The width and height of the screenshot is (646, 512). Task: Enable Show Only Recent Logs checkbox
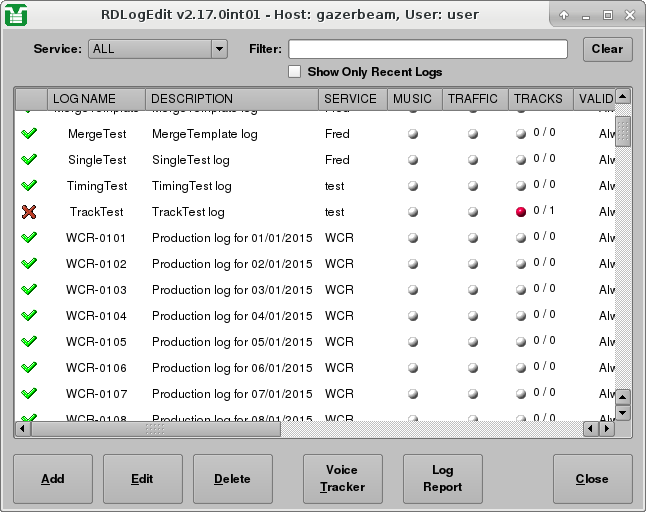point(295,72)
